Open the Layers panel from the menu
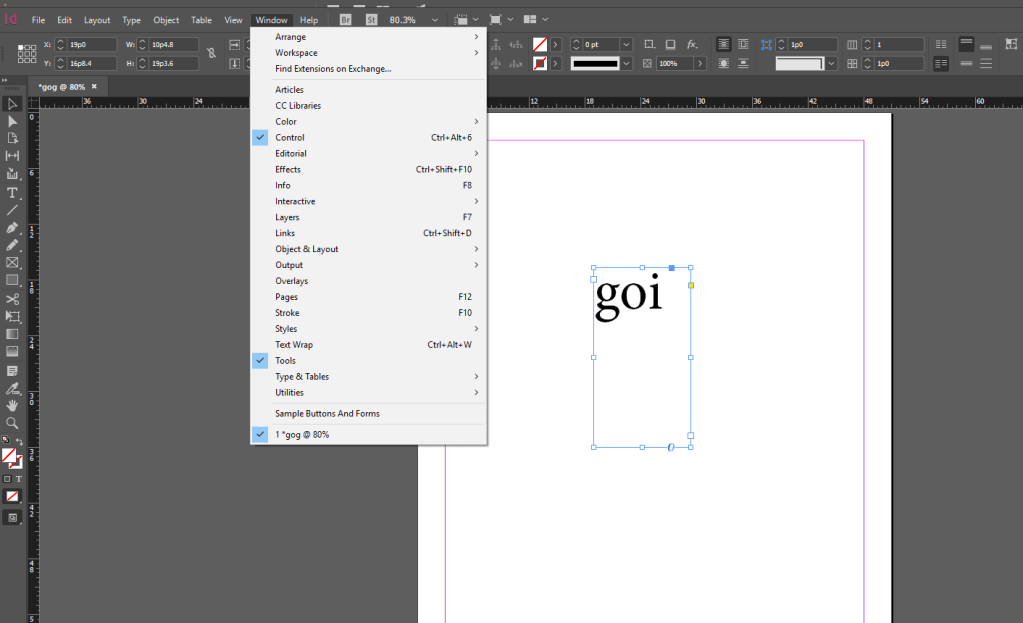This screenshot has height=623, width=1023. tap(287, 217)
